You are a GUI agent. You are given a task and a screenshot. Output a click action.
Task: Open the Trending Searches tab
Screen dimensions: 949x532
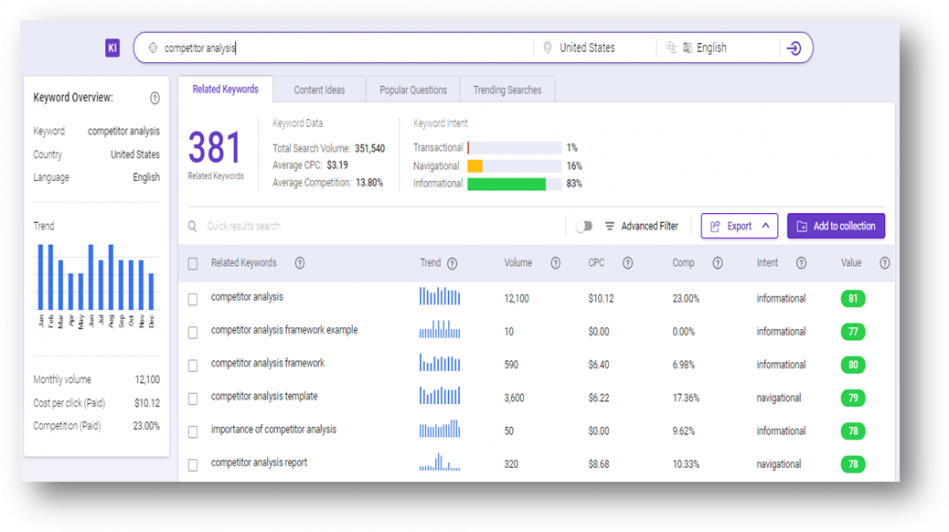507,90
